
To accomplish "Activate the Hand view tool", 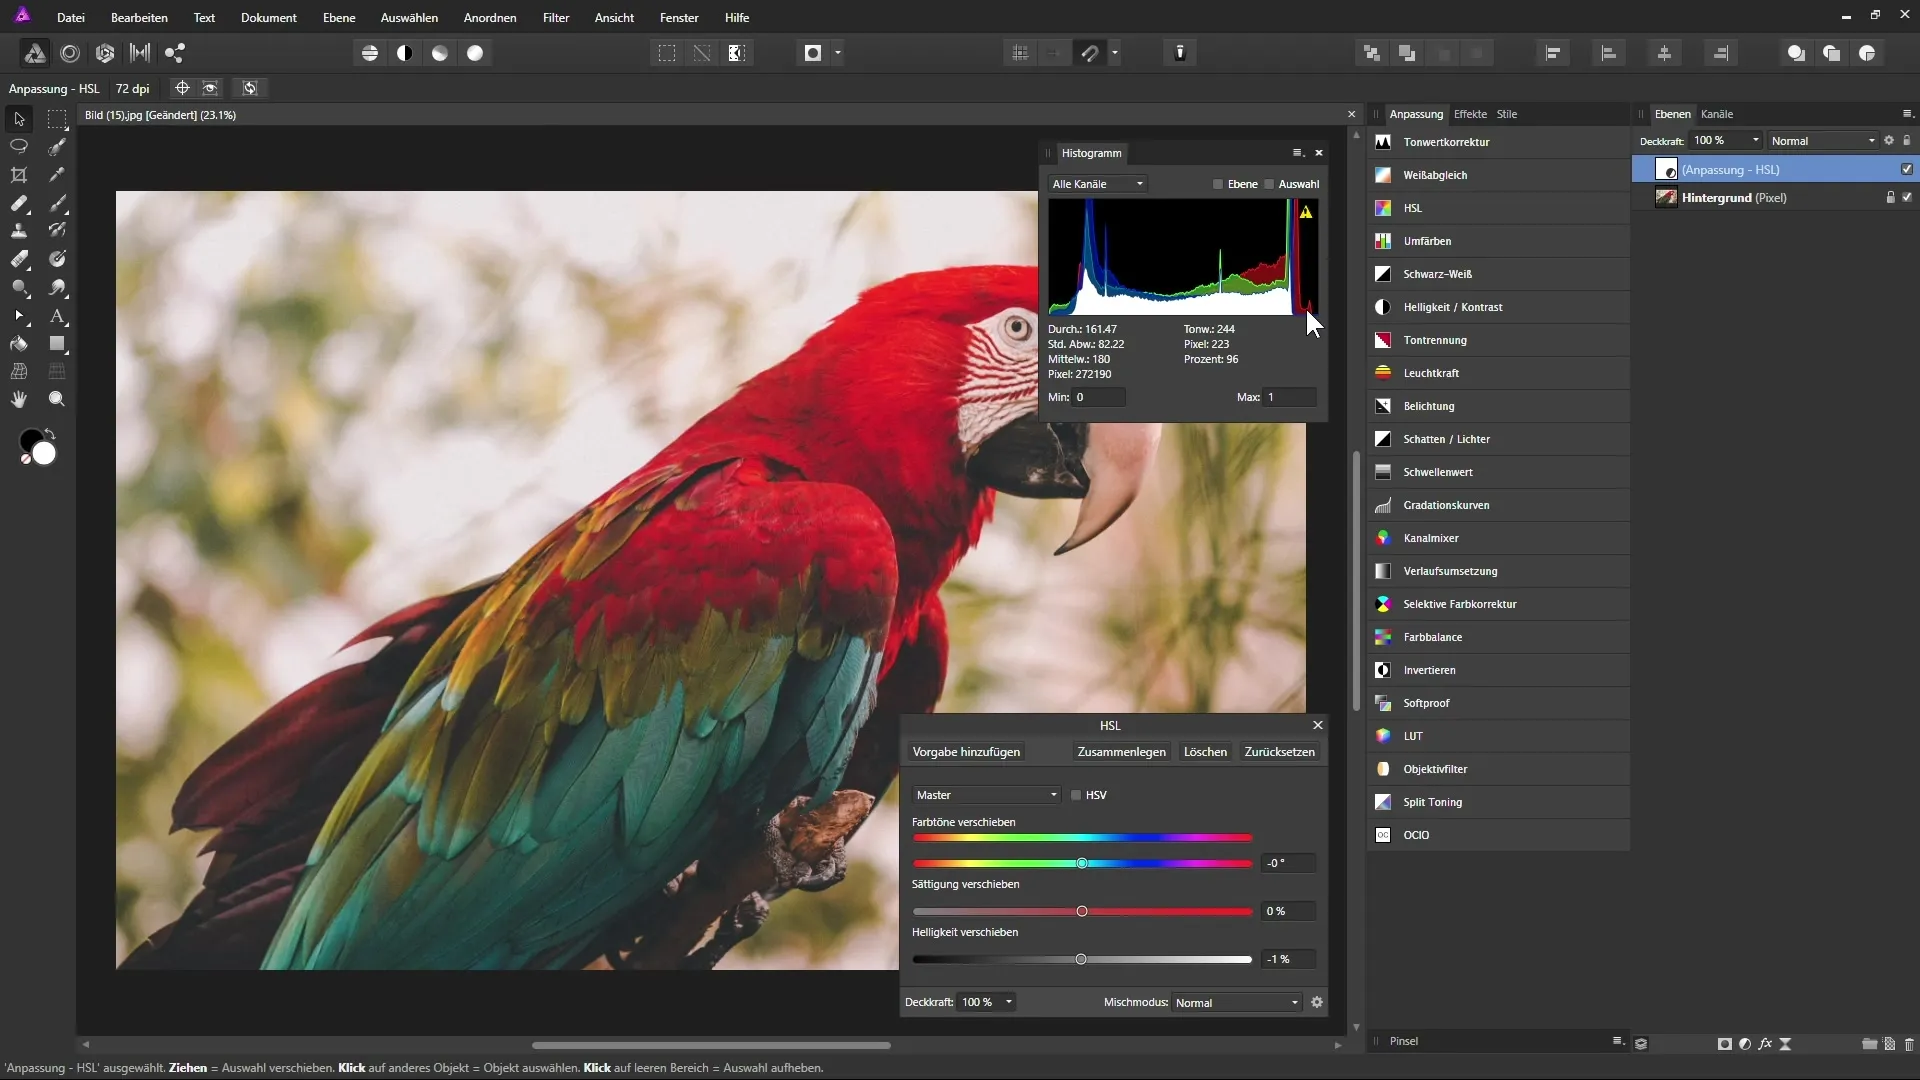I will tap(19, 399).
